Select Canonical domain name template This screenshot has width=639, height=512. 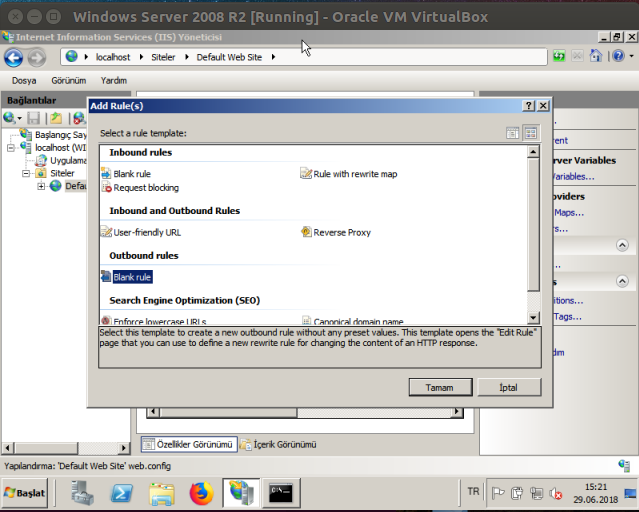pyautogui.click(x=353, y=321)
